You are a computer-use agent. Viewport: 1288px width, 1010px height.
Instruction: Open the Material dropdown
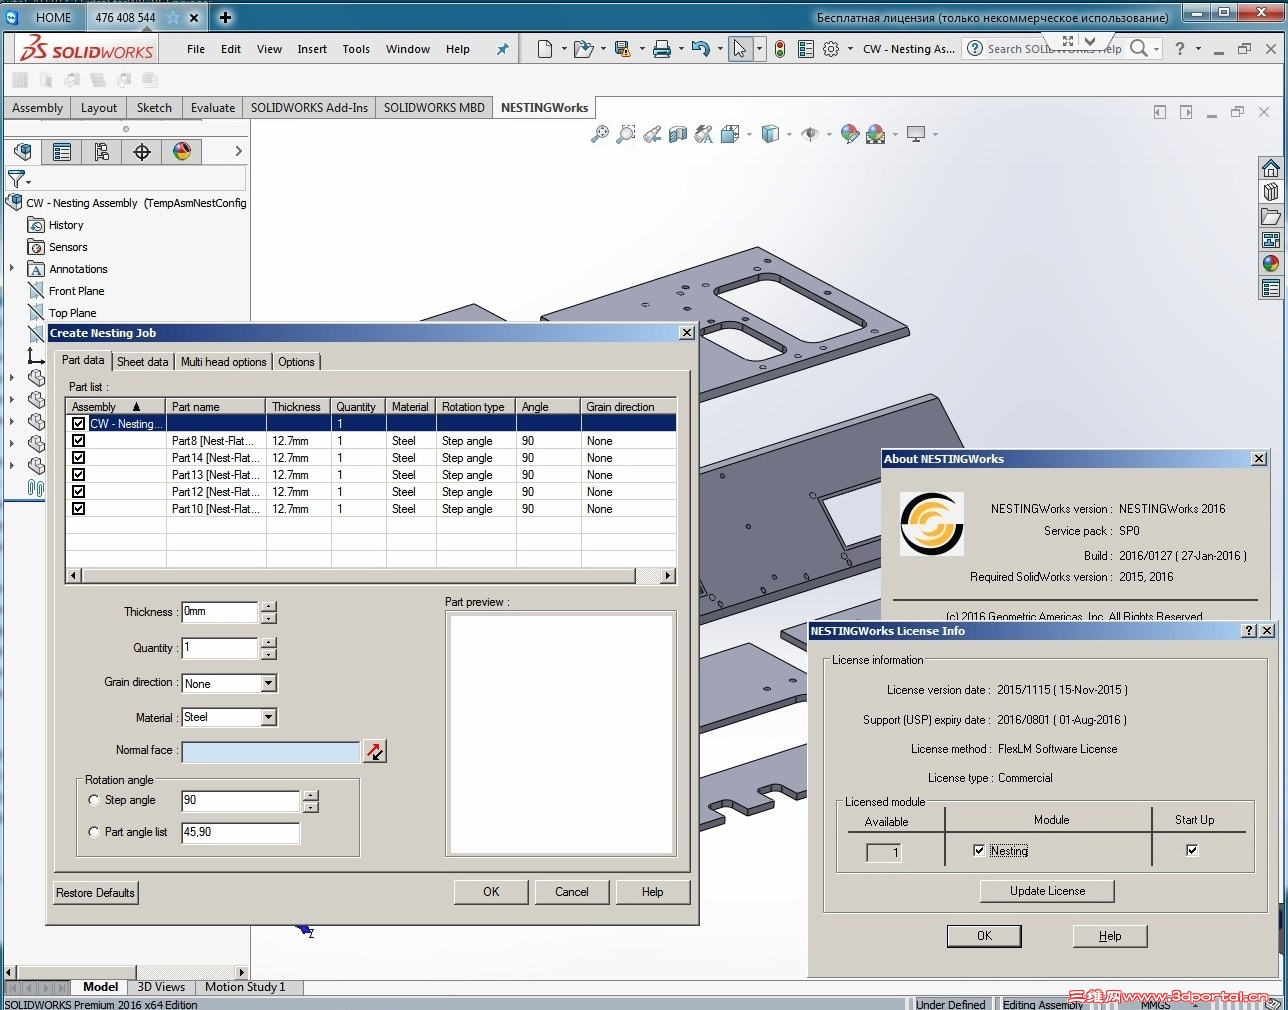268,717
